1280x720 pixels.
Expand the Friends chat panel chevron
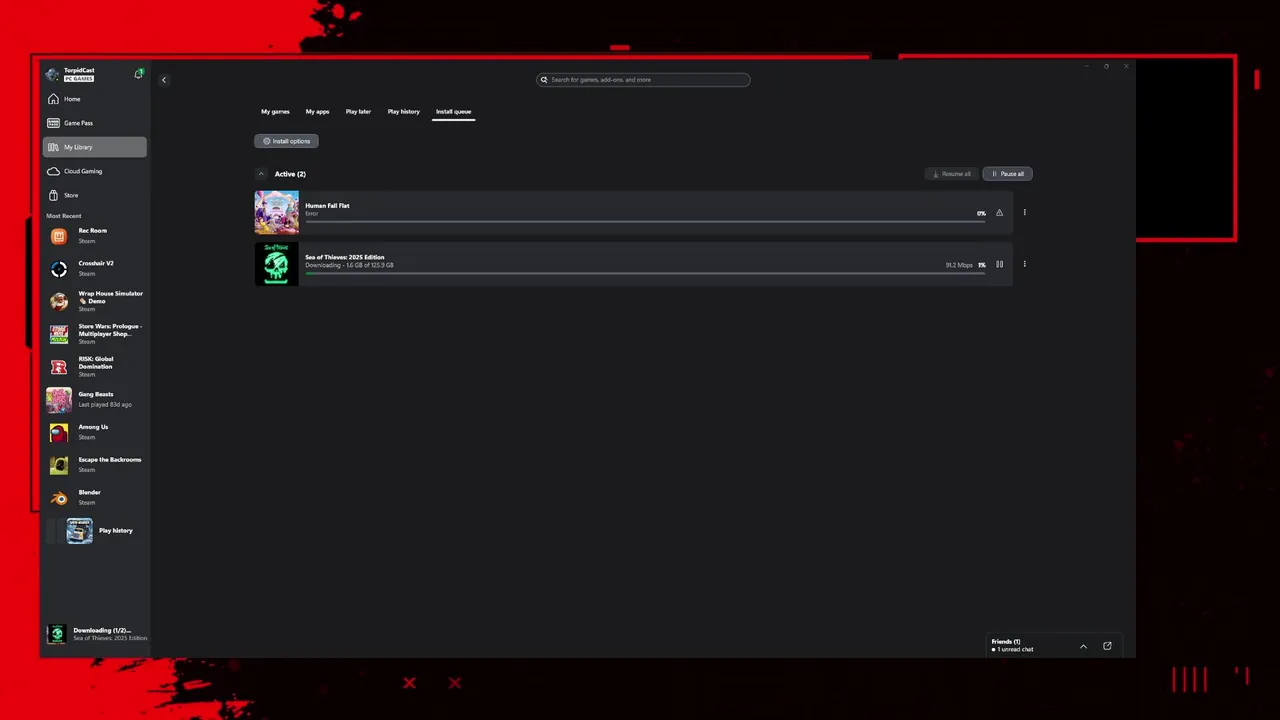pos(1083,647)
